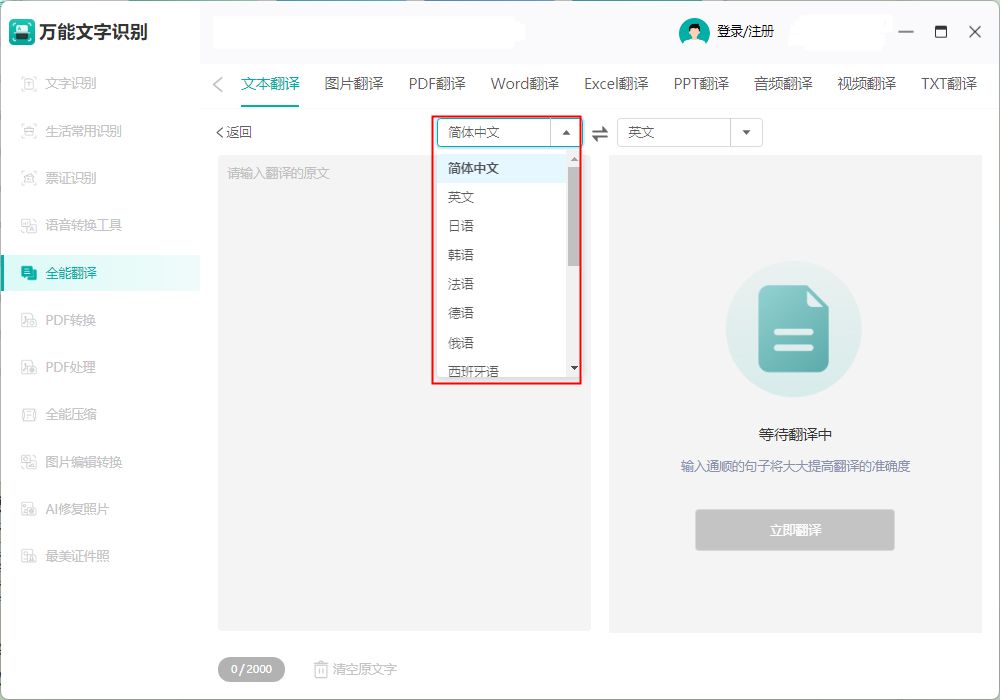This screenshot has width=1000, height=700.
Task: Switch to the 图片翻译 tab
Action: (354, 84)
